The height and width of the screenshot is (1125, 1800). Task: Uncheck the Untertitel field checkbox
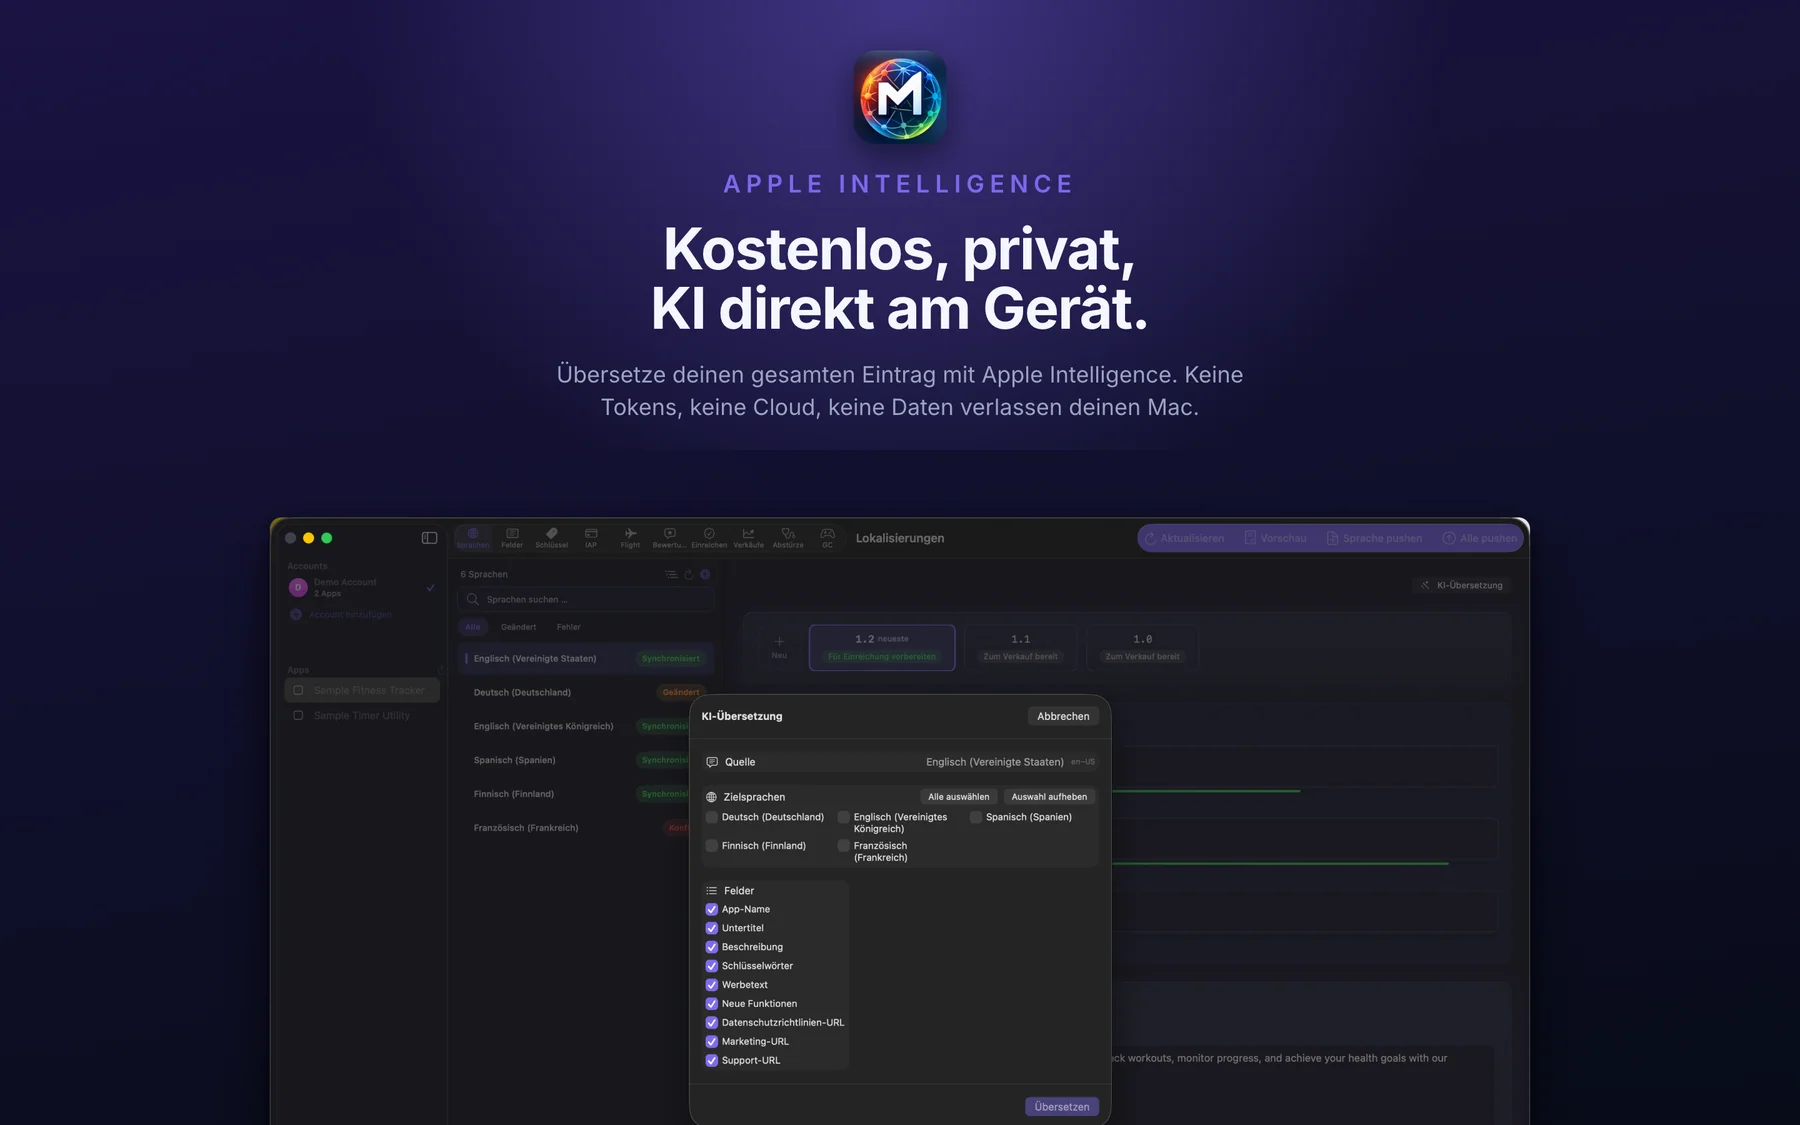click(712, 928)
